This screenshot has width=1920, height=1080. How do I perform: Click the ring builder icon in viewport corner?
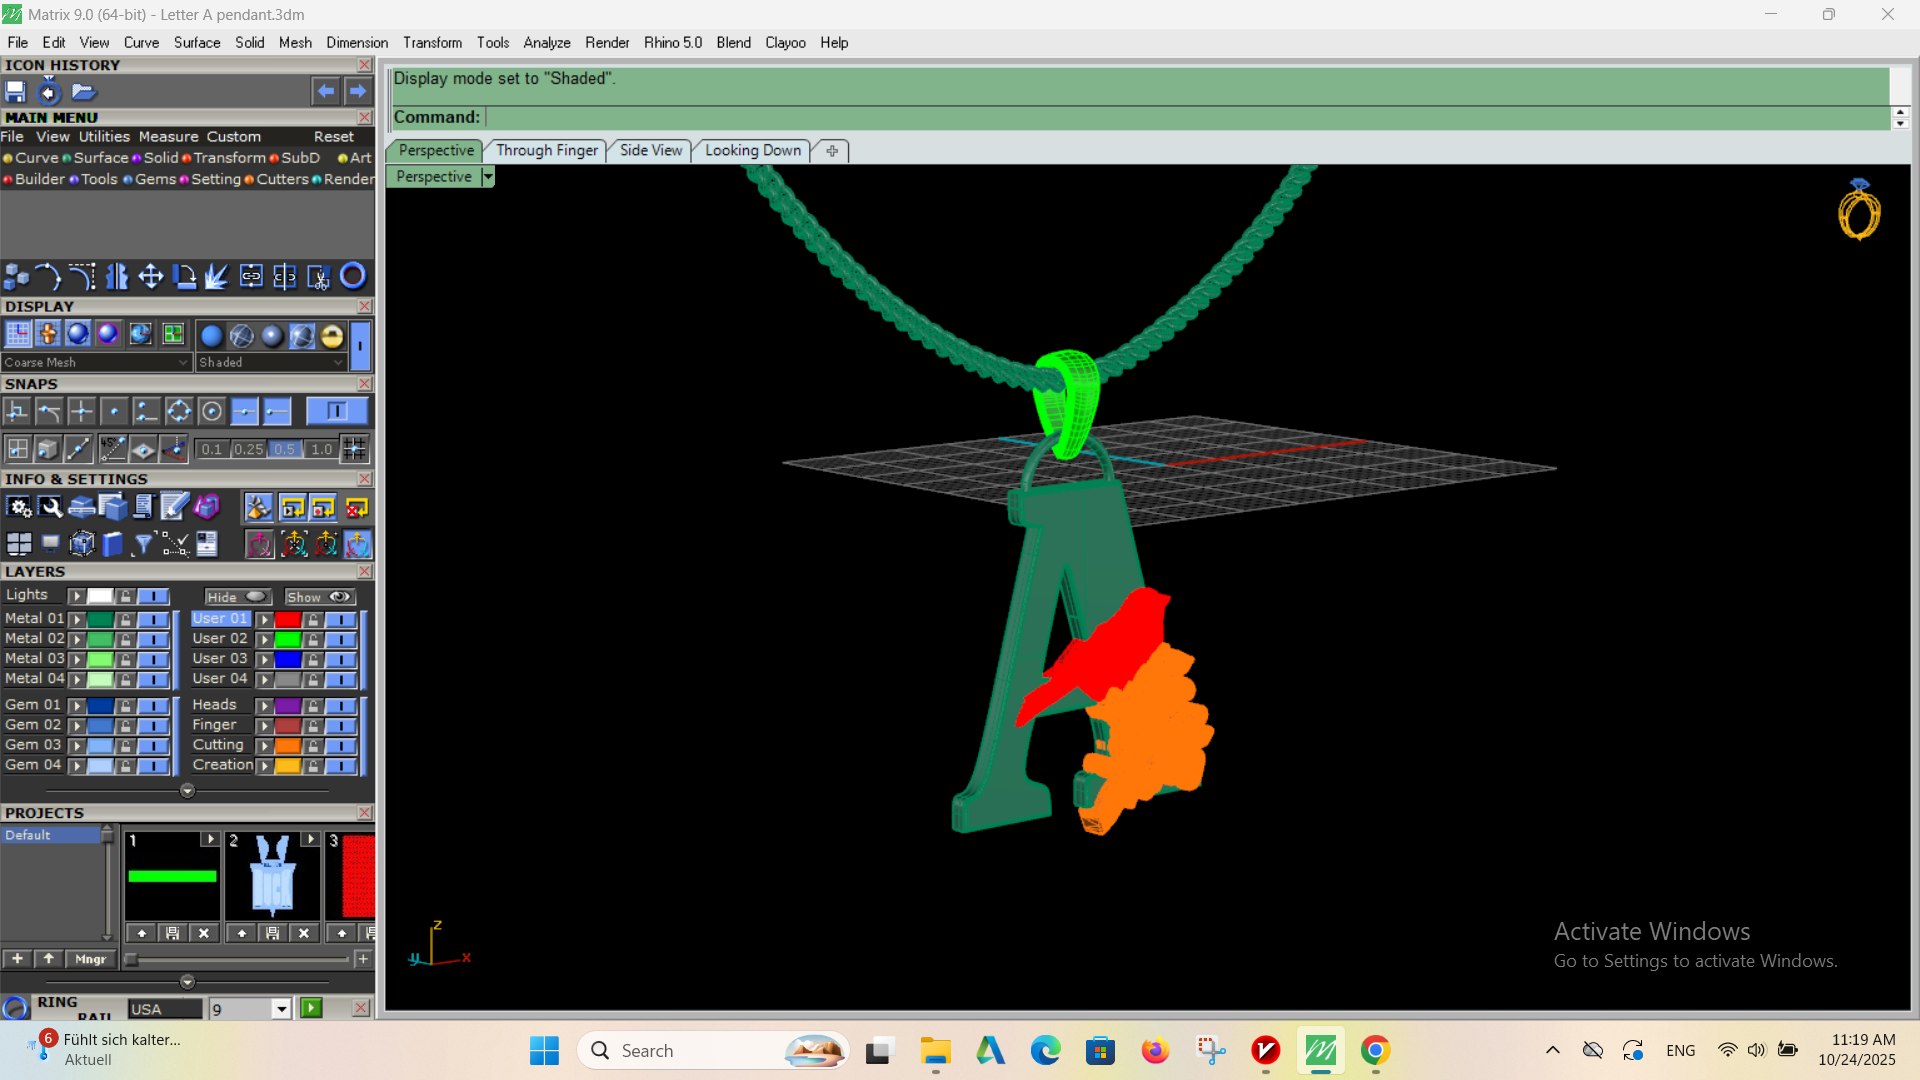pos(1859,210)
